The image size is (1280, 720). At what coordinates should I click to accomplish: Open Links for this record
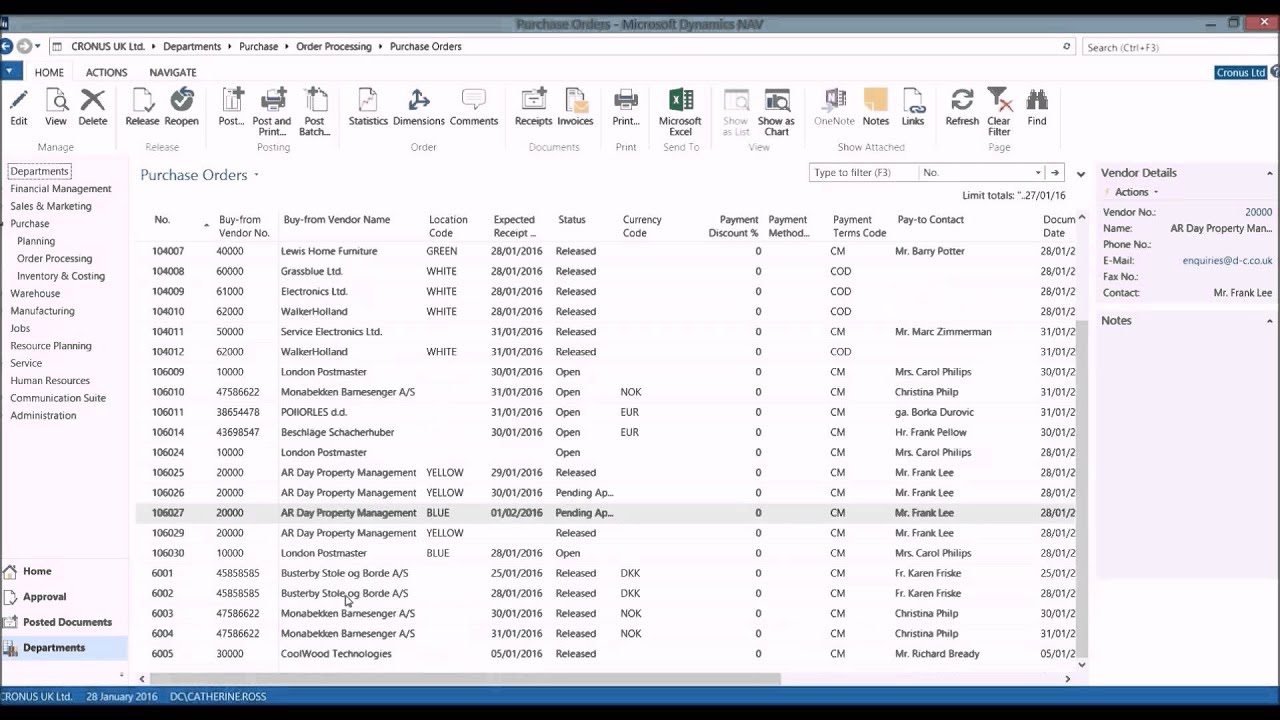(x=913, y=107)
